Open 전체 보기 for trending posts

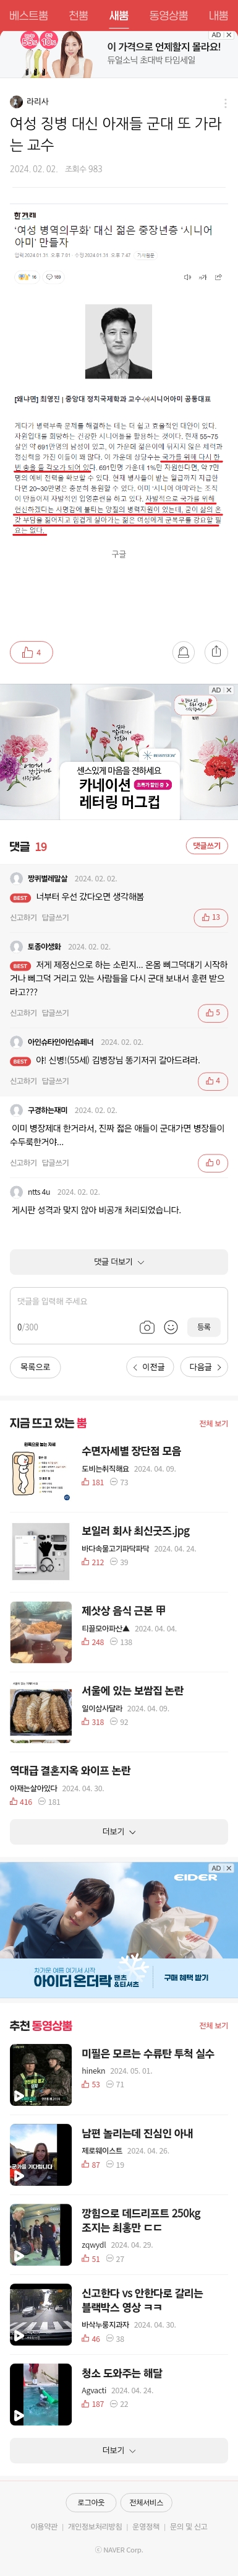(213, 1424)
